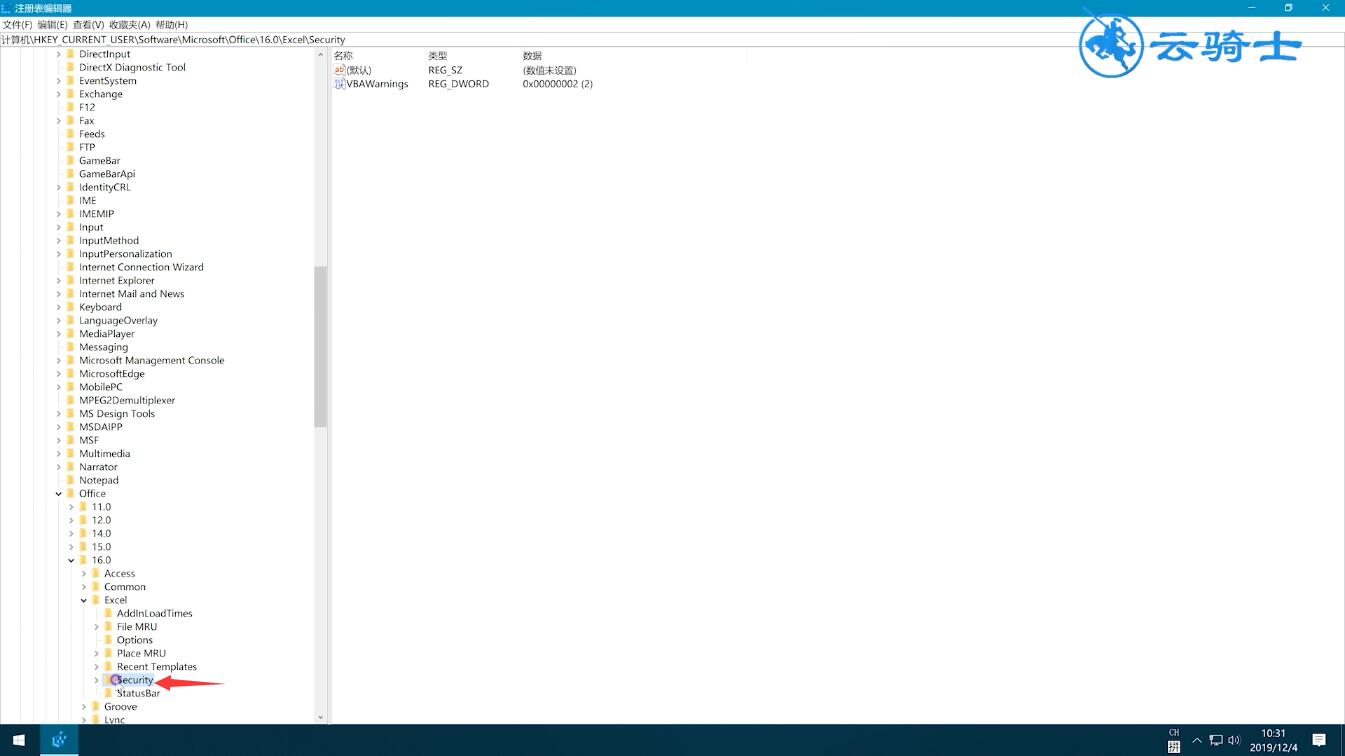This screenshot has width=1345, height=756.
Task: Open the 查看(V) menu
Action: pos(88,25)
